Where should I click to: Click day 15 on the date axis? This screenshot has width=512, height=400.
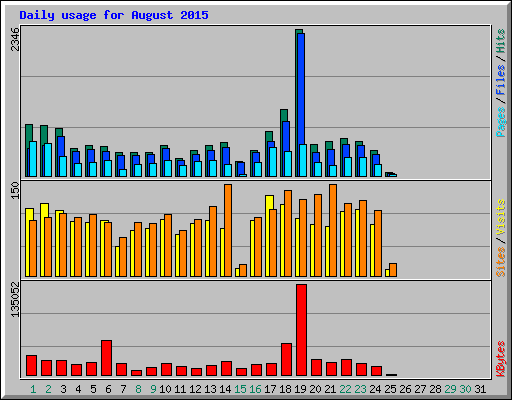point(240,389)
